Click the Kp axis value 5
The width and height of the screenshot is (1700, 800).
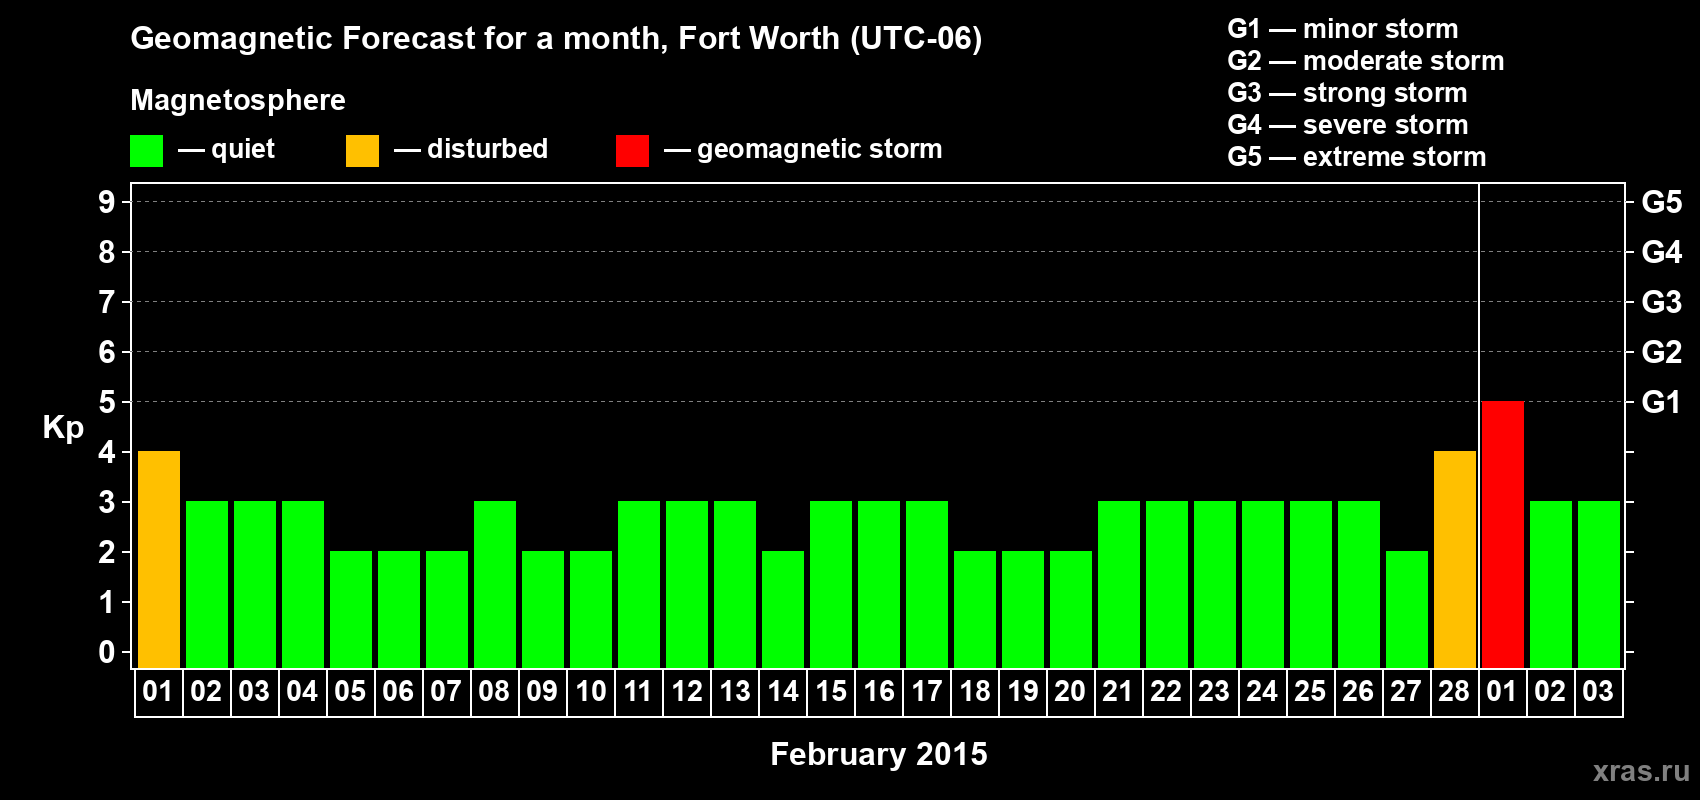coord(107,402)
